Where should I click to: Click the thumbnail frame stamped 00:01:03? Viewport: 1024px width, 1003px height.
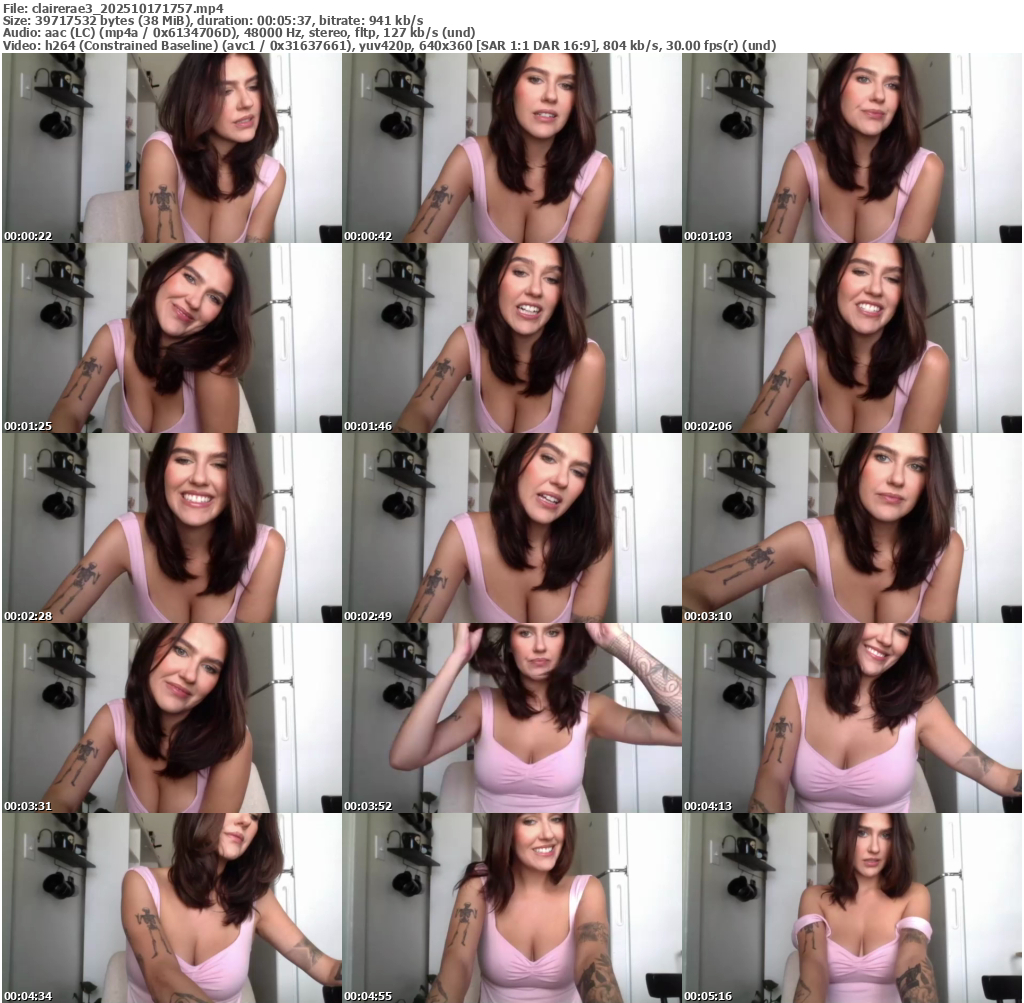coord(852,148)
